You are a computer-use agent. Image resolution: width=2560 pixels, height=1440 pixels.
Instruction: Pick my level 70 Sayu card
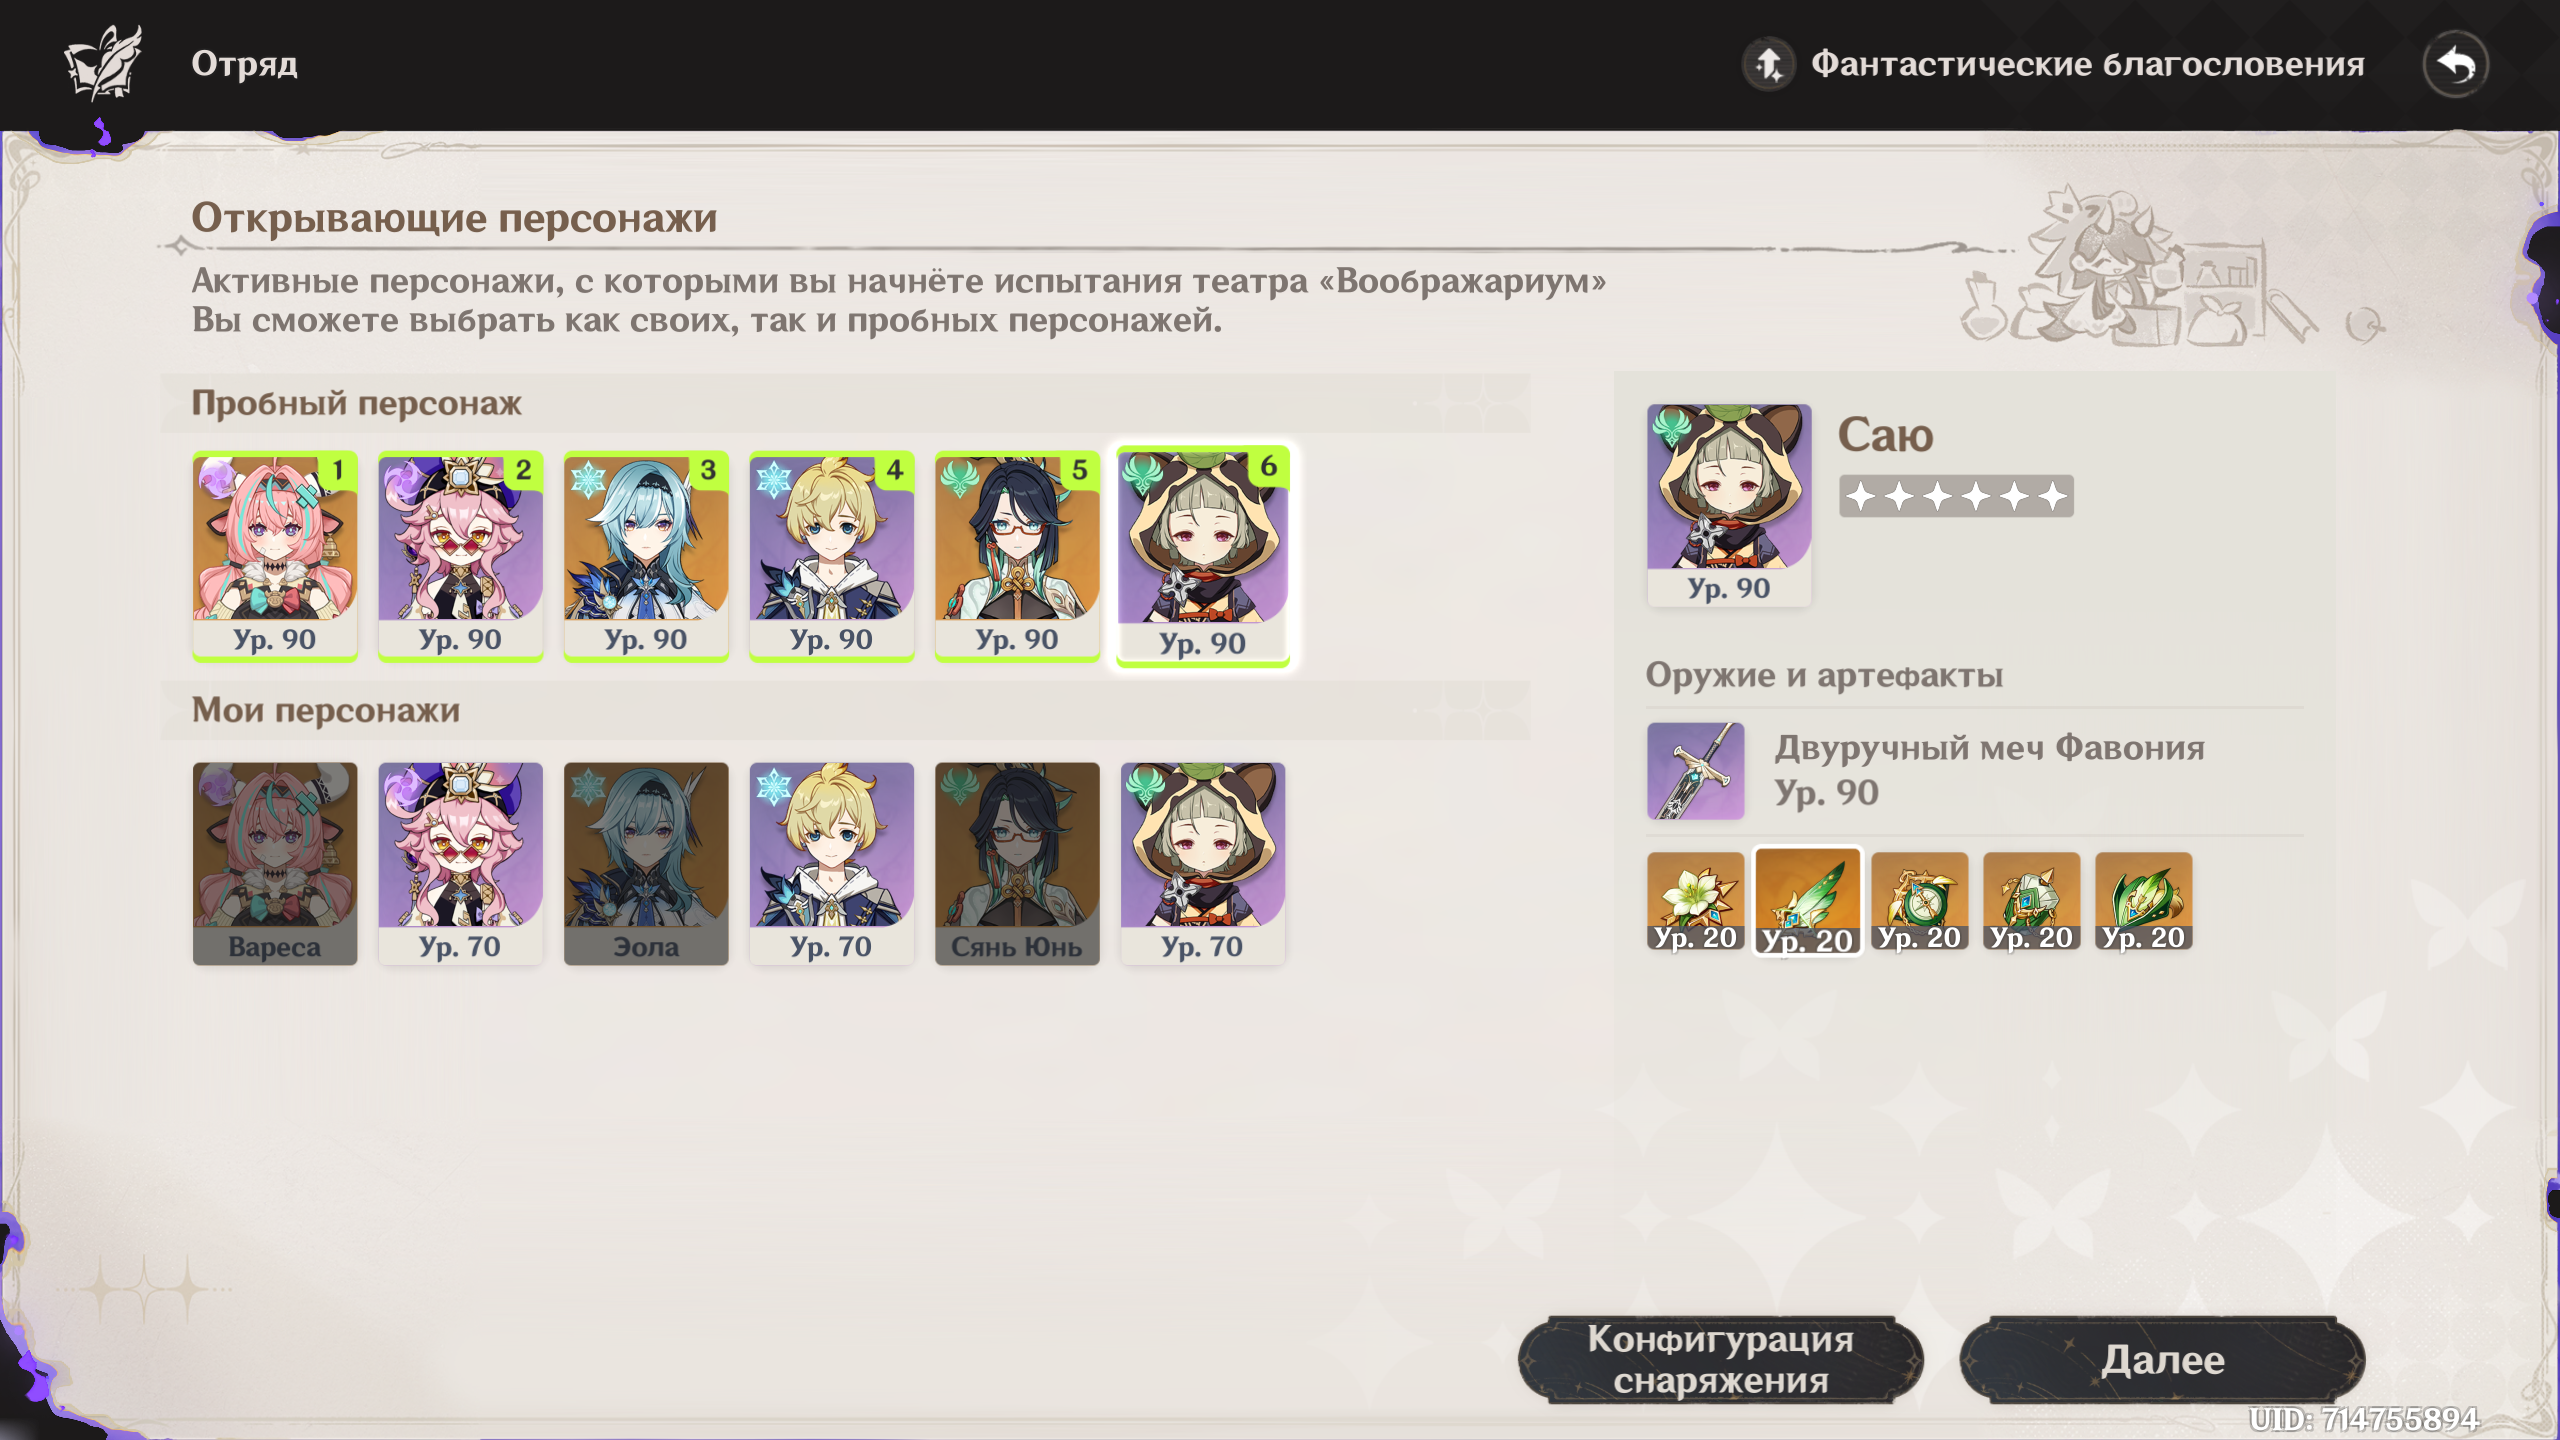pos(1202,863)
